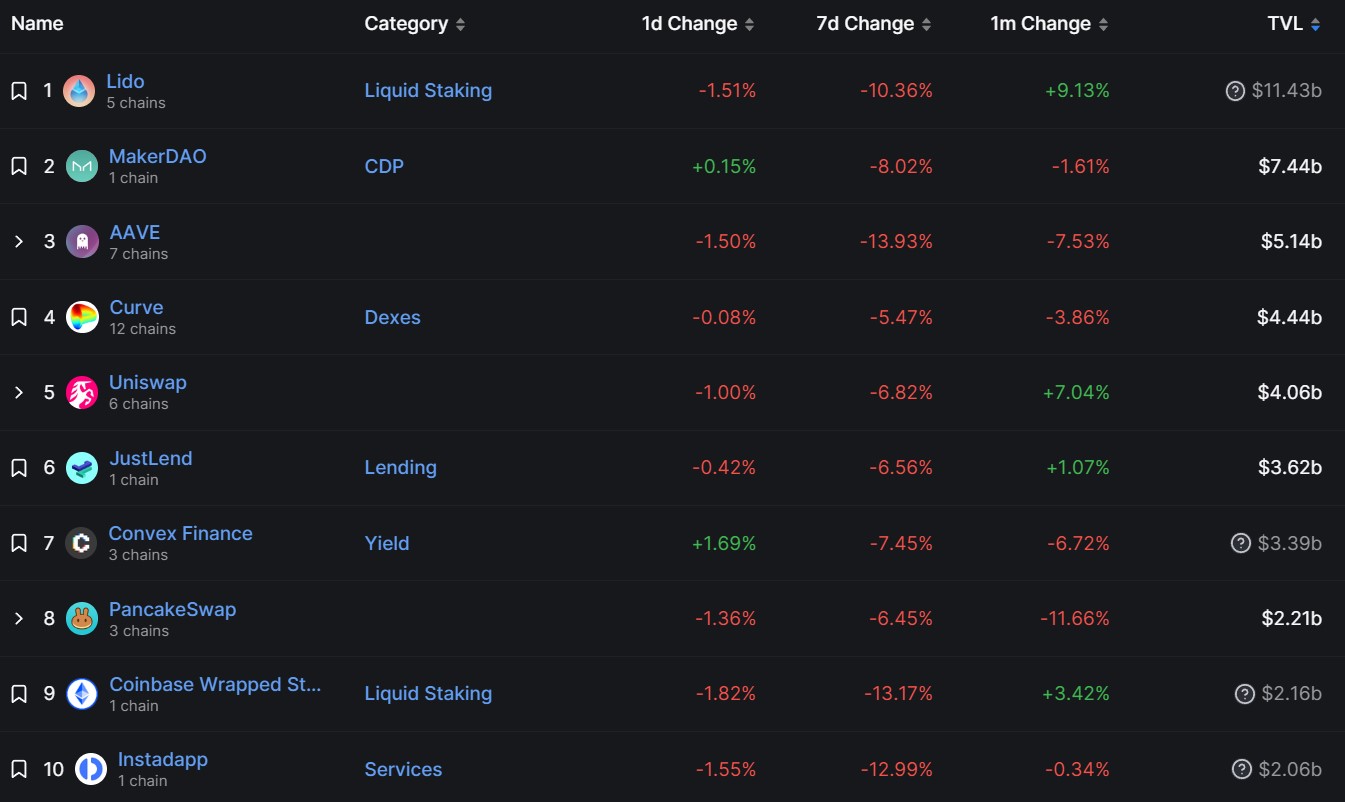The height and width of the screenshot is (802, 1345).
Task: Expand the AAVE row chevron
Action: 19,241
